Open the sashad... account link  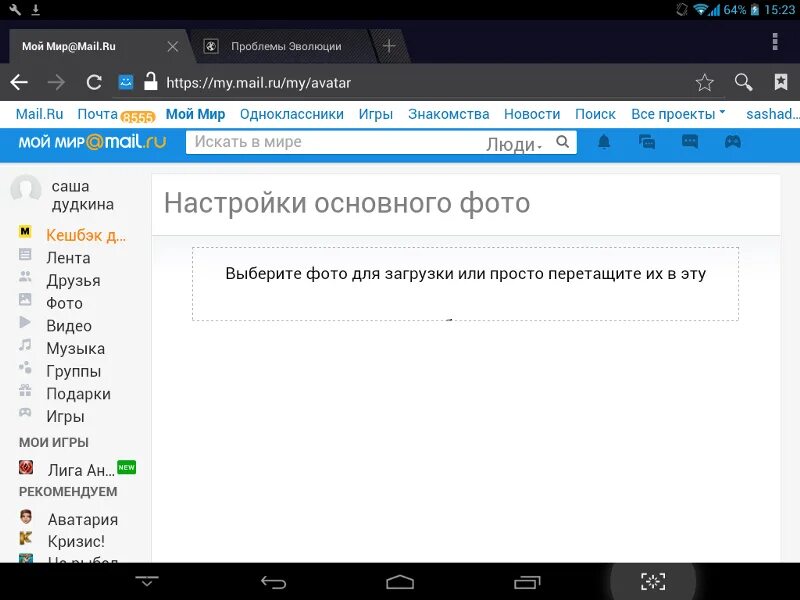point(772,114)
